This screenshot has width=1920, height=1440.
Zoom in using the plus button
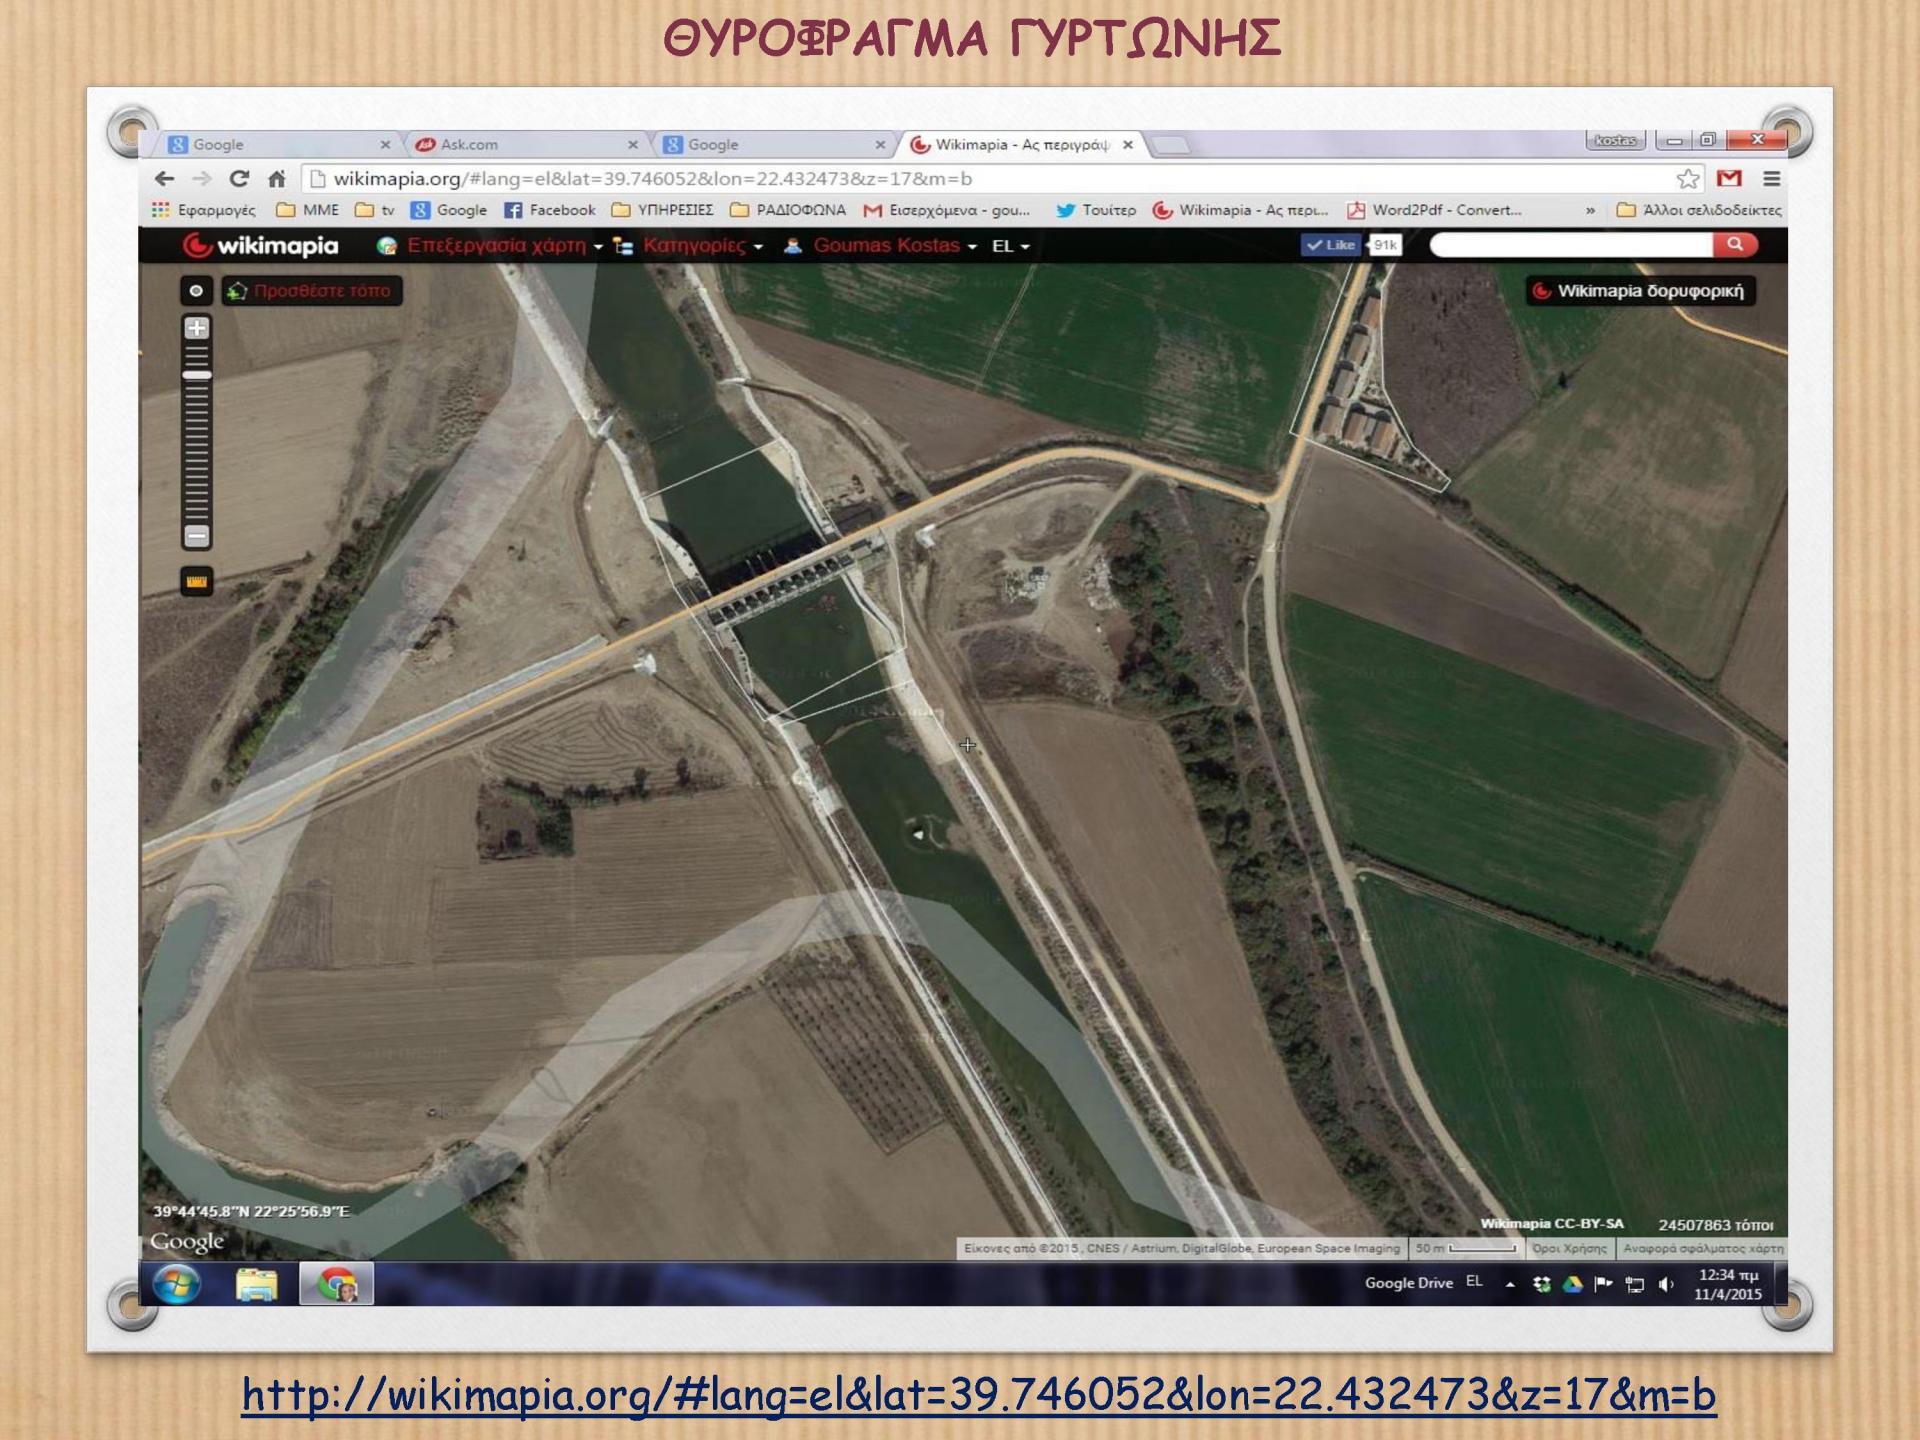196,327
